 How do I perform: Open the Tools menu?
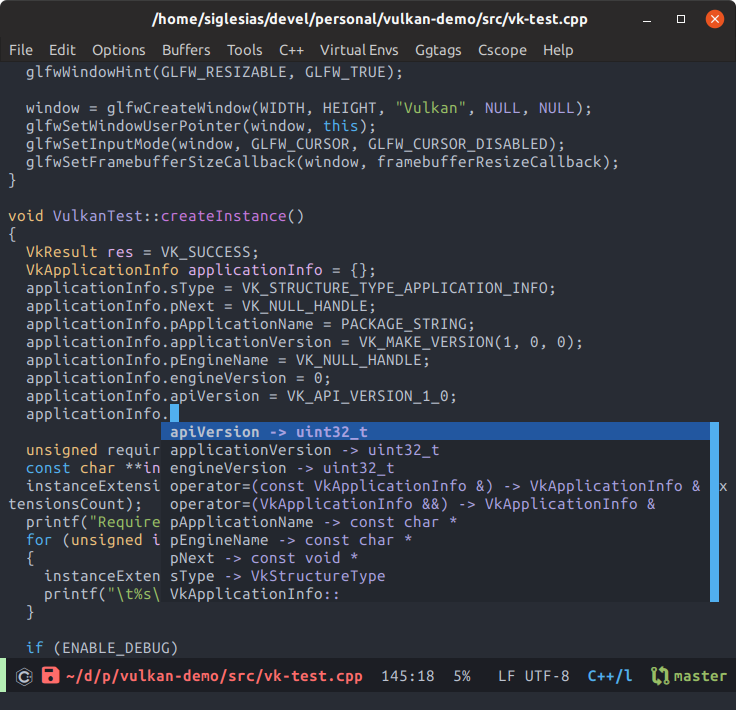click(245, 50)
